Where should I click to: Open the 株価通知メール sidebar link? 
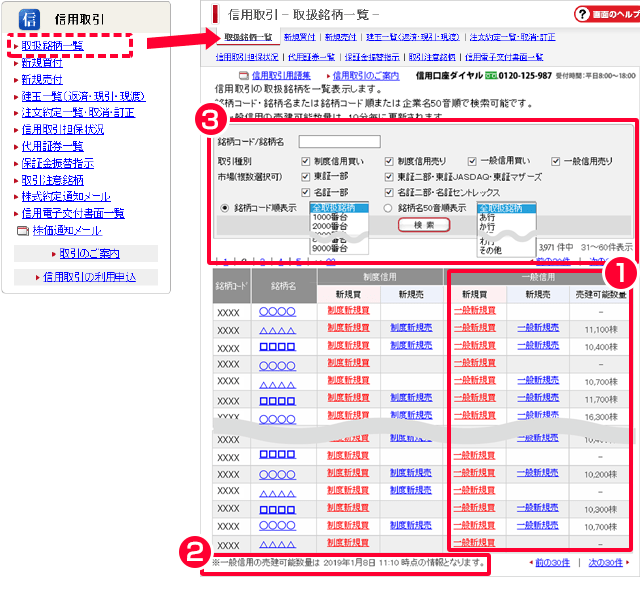(x=67, y=231)
